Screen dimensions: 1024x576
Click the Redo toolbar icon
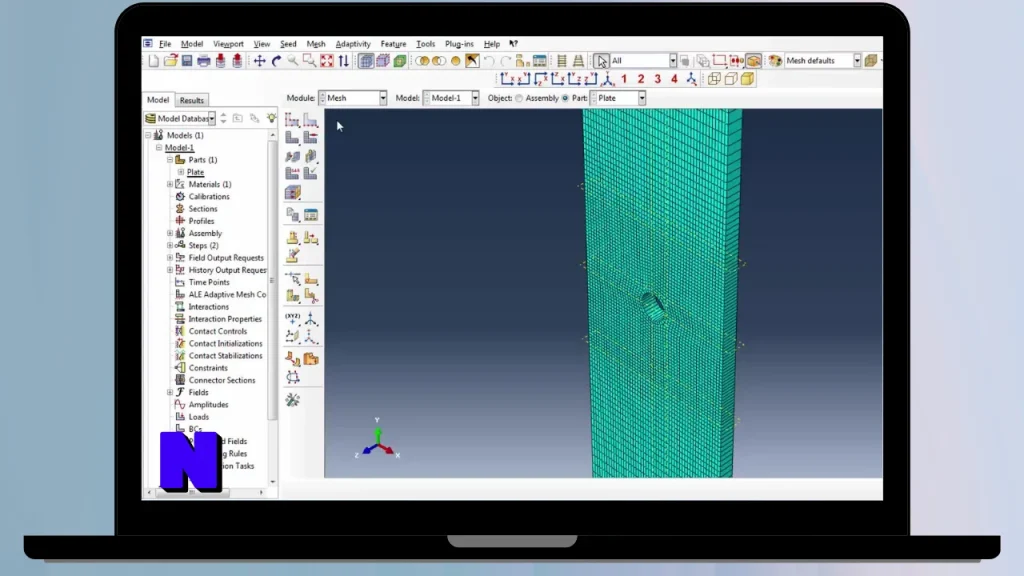pyautogui.click(x=505, y=61)
